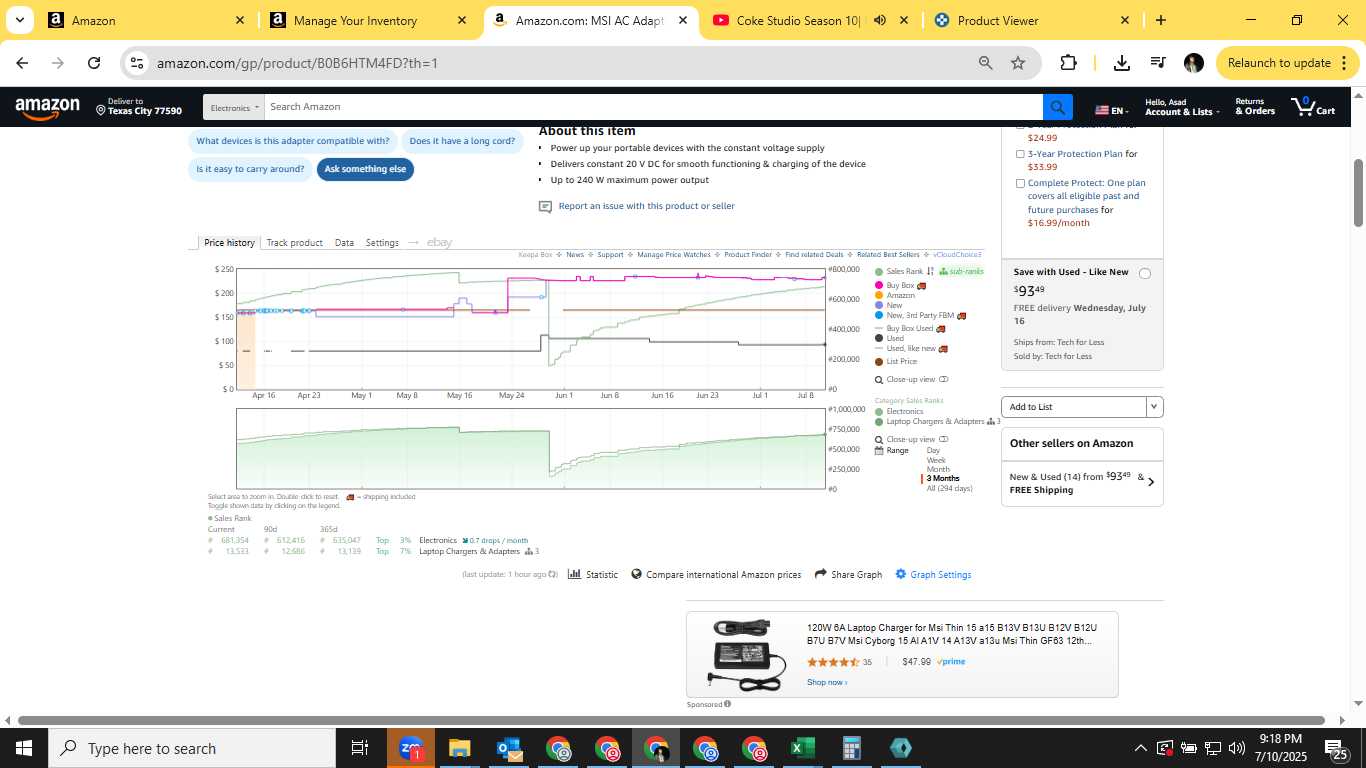Bookmark this page with the star icon
This screenshot has width=1366, height=768.
(x=1018, y=63)
